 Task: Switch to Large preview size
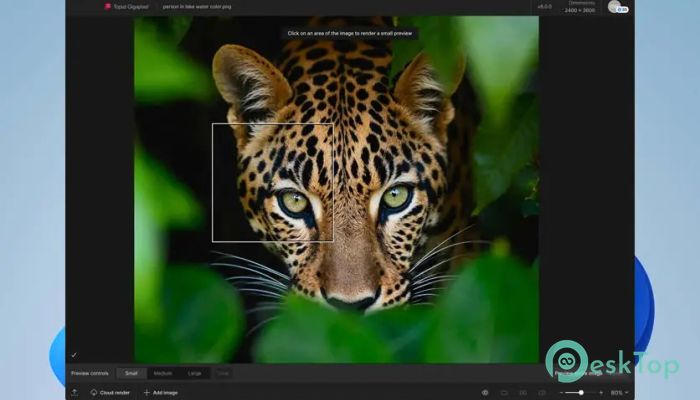coord(194,373)
